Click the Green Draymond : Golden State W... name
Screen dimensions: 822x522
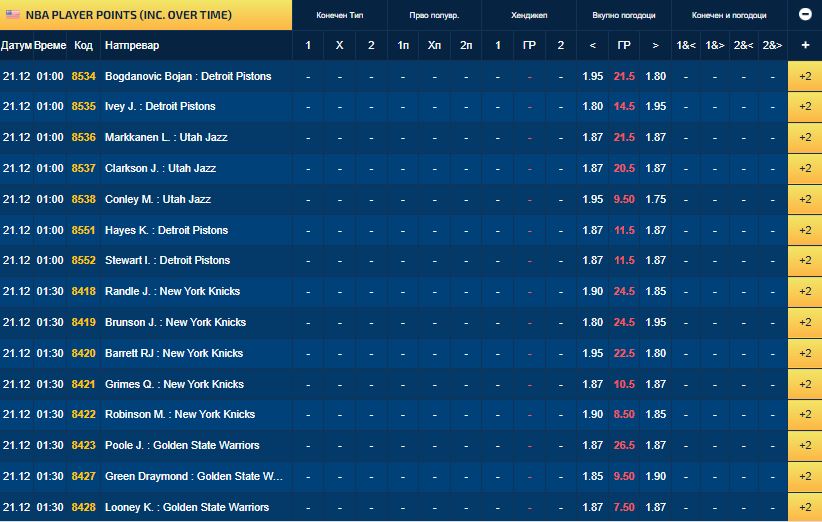194,476
